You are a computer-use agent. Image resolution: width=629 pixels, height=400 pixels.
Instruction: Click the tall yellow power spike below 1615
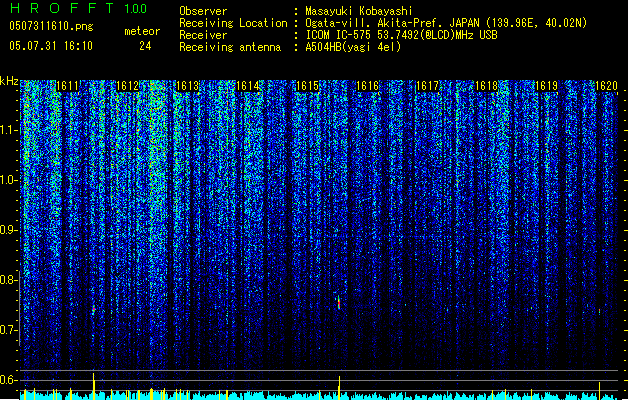pos(339,388)
